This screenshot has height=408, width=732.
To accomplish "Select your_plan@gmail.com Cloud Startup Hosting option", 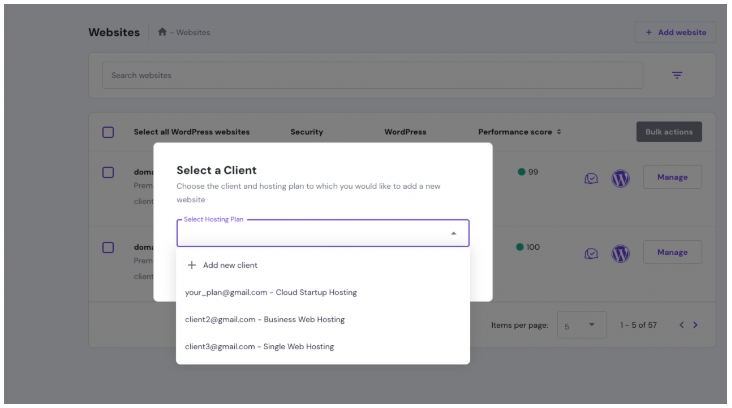I will [271, 292].
